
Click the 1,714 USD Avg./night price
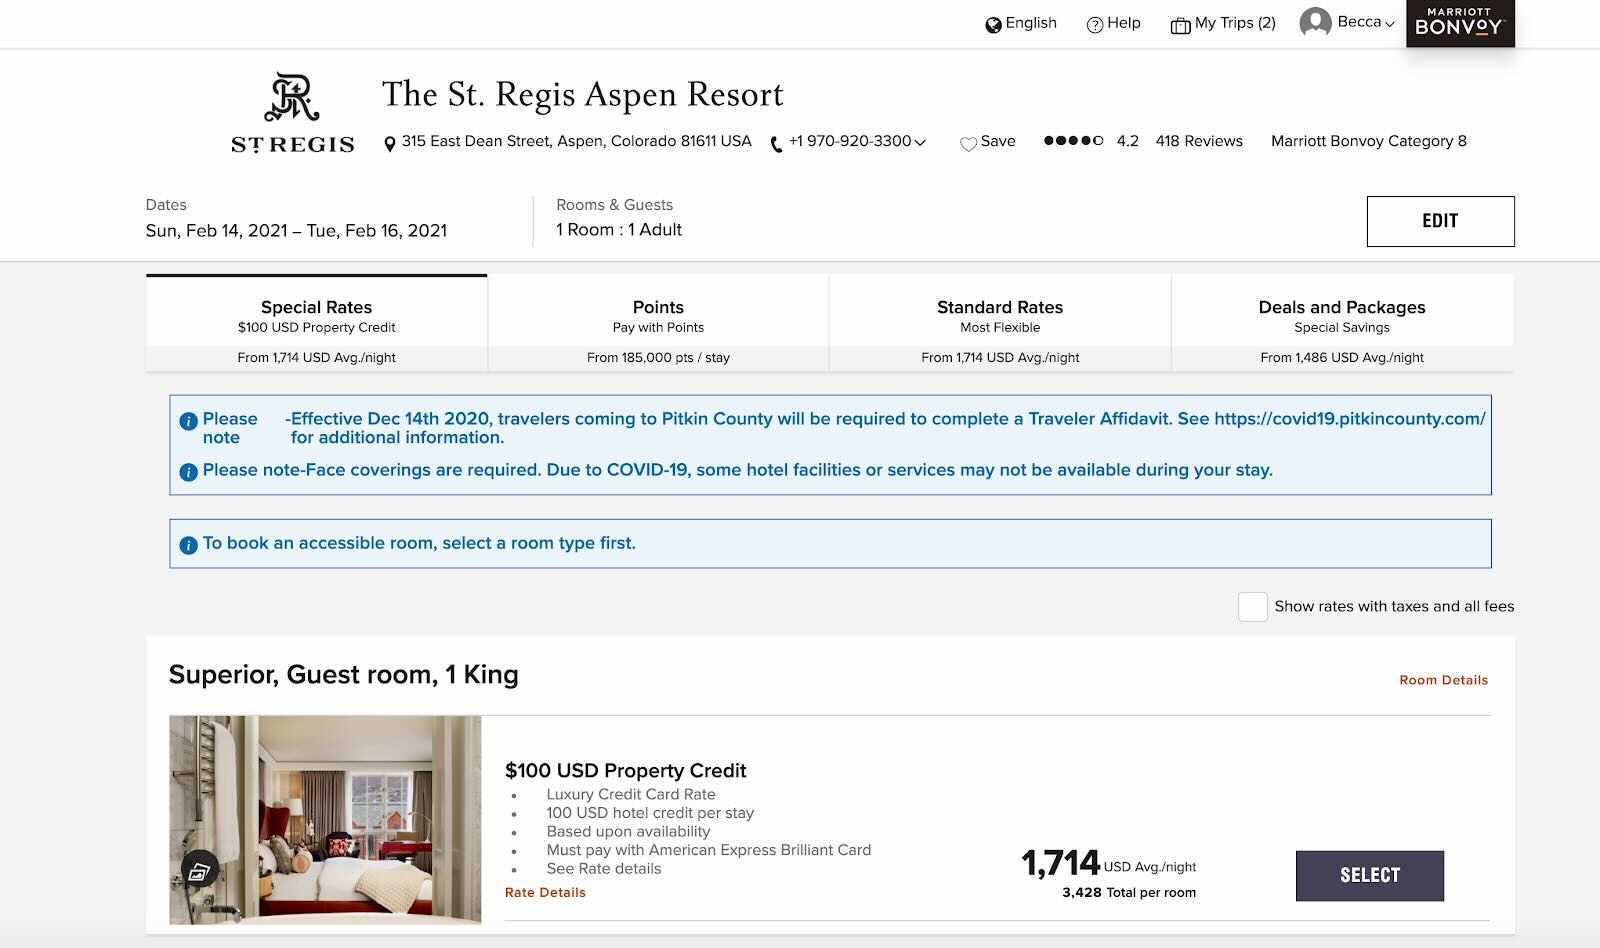pyautogui.click(x=1108, y=863)
